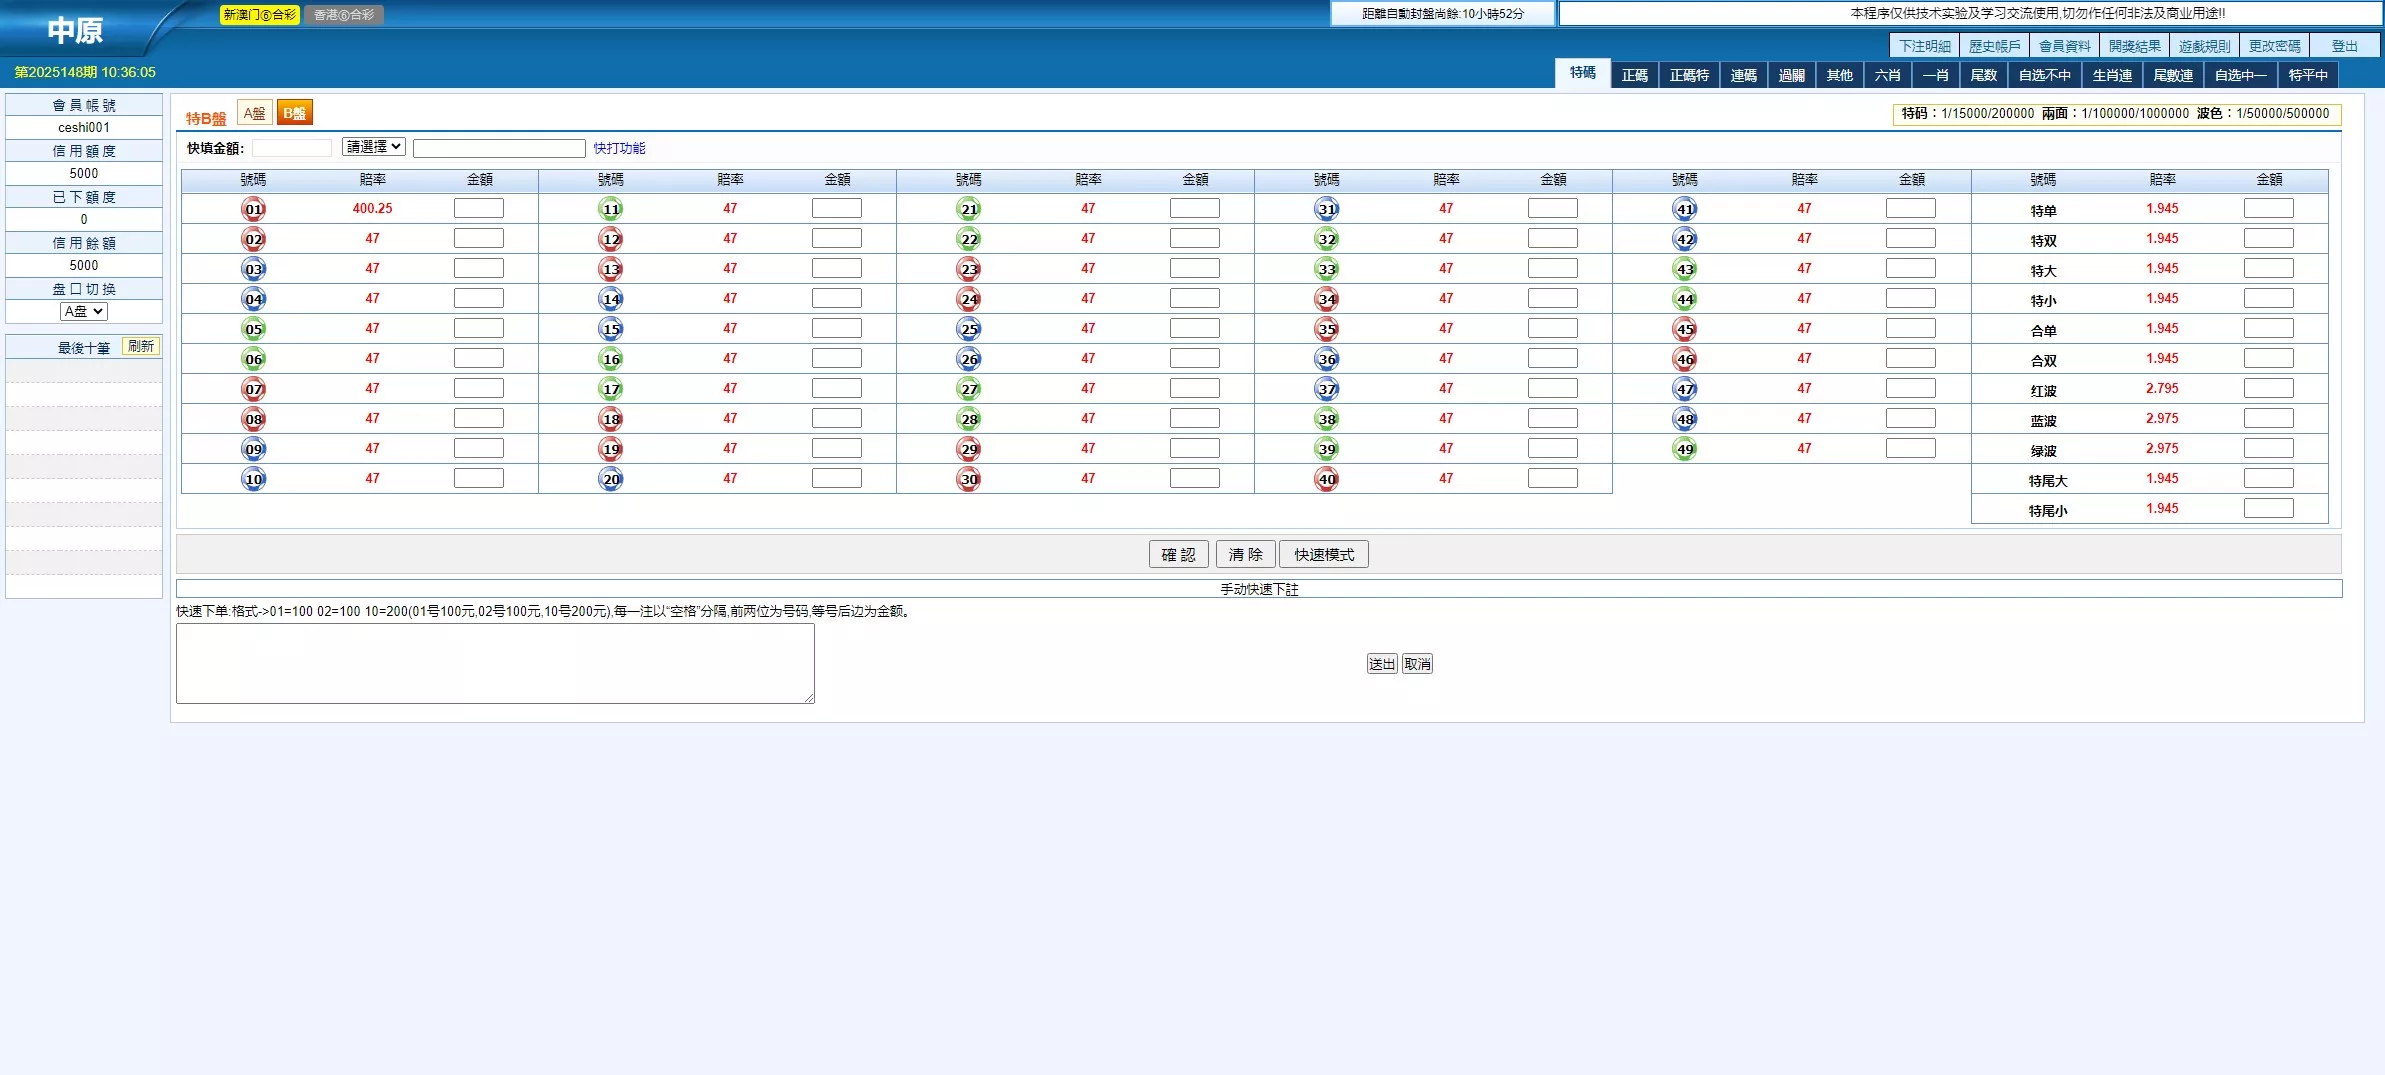2385x1075 pixels.
Task: Click the 快打功能 link
Action: 619,148
